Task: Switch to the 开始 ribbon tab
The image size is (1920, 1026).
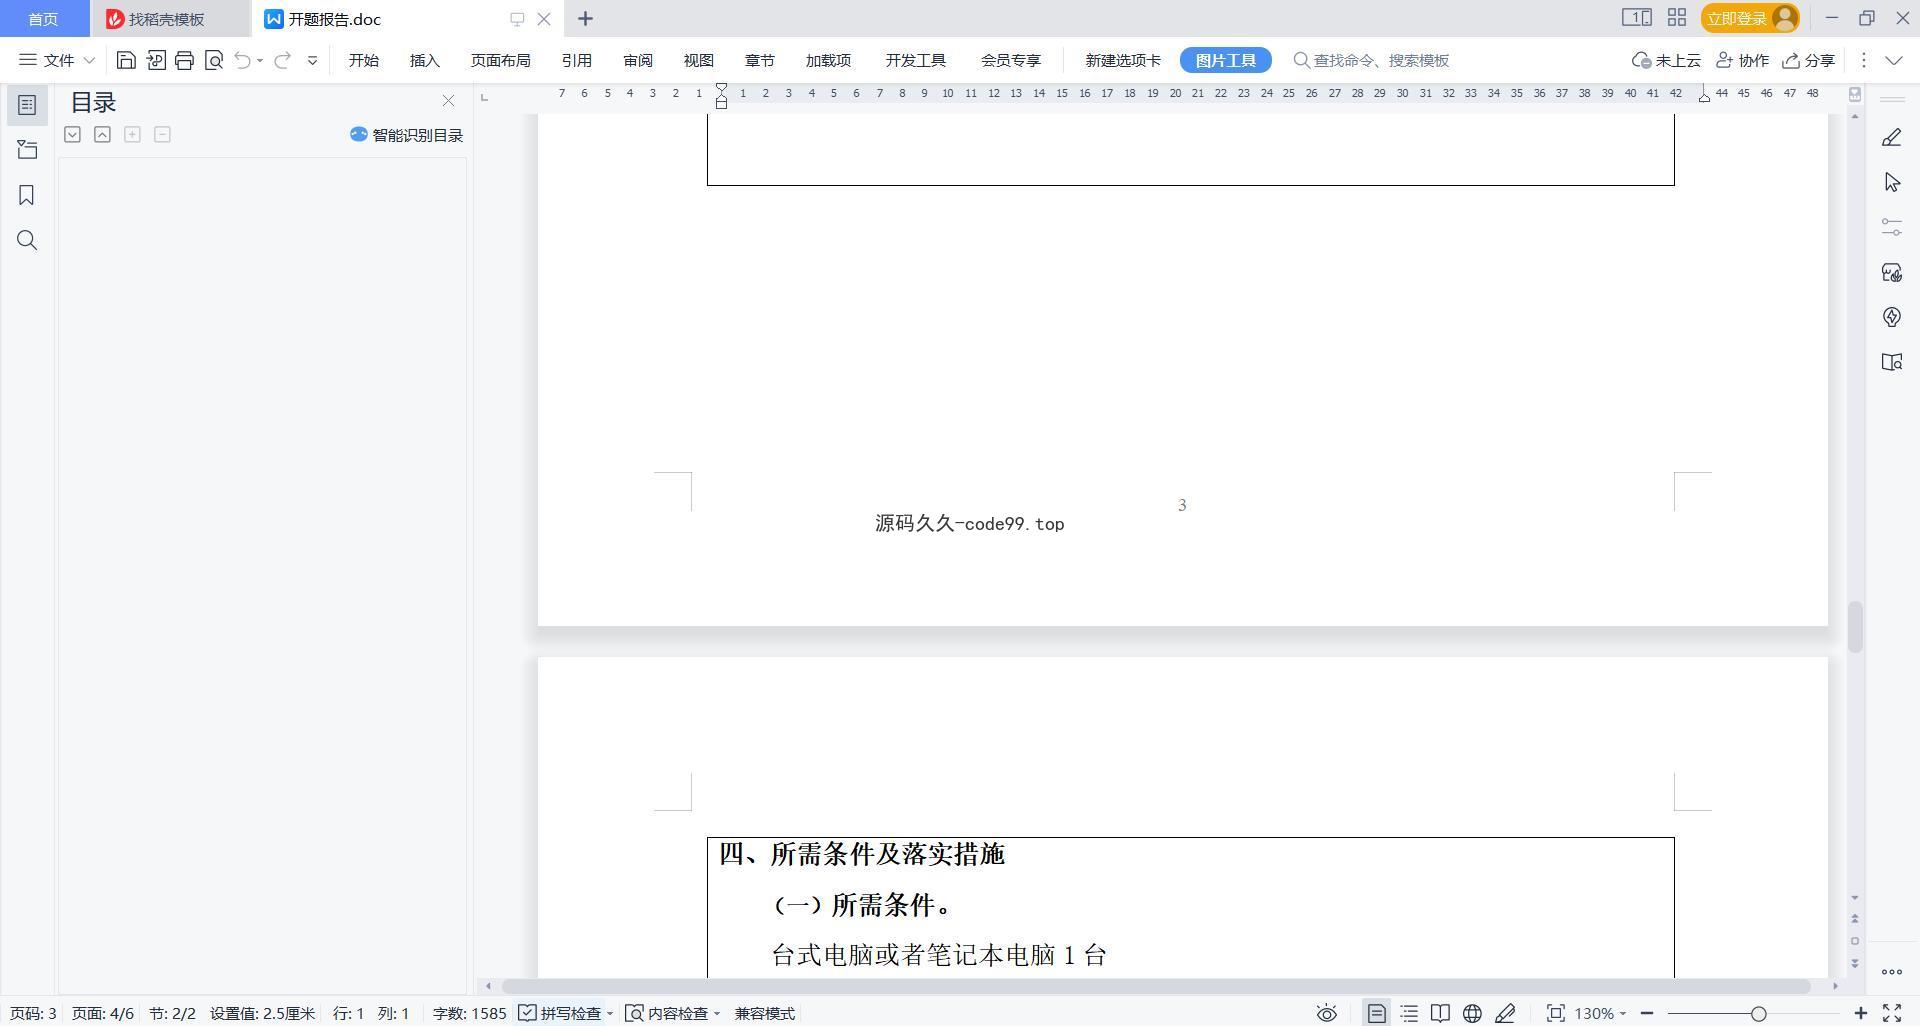Action: (x=364, y=60)
